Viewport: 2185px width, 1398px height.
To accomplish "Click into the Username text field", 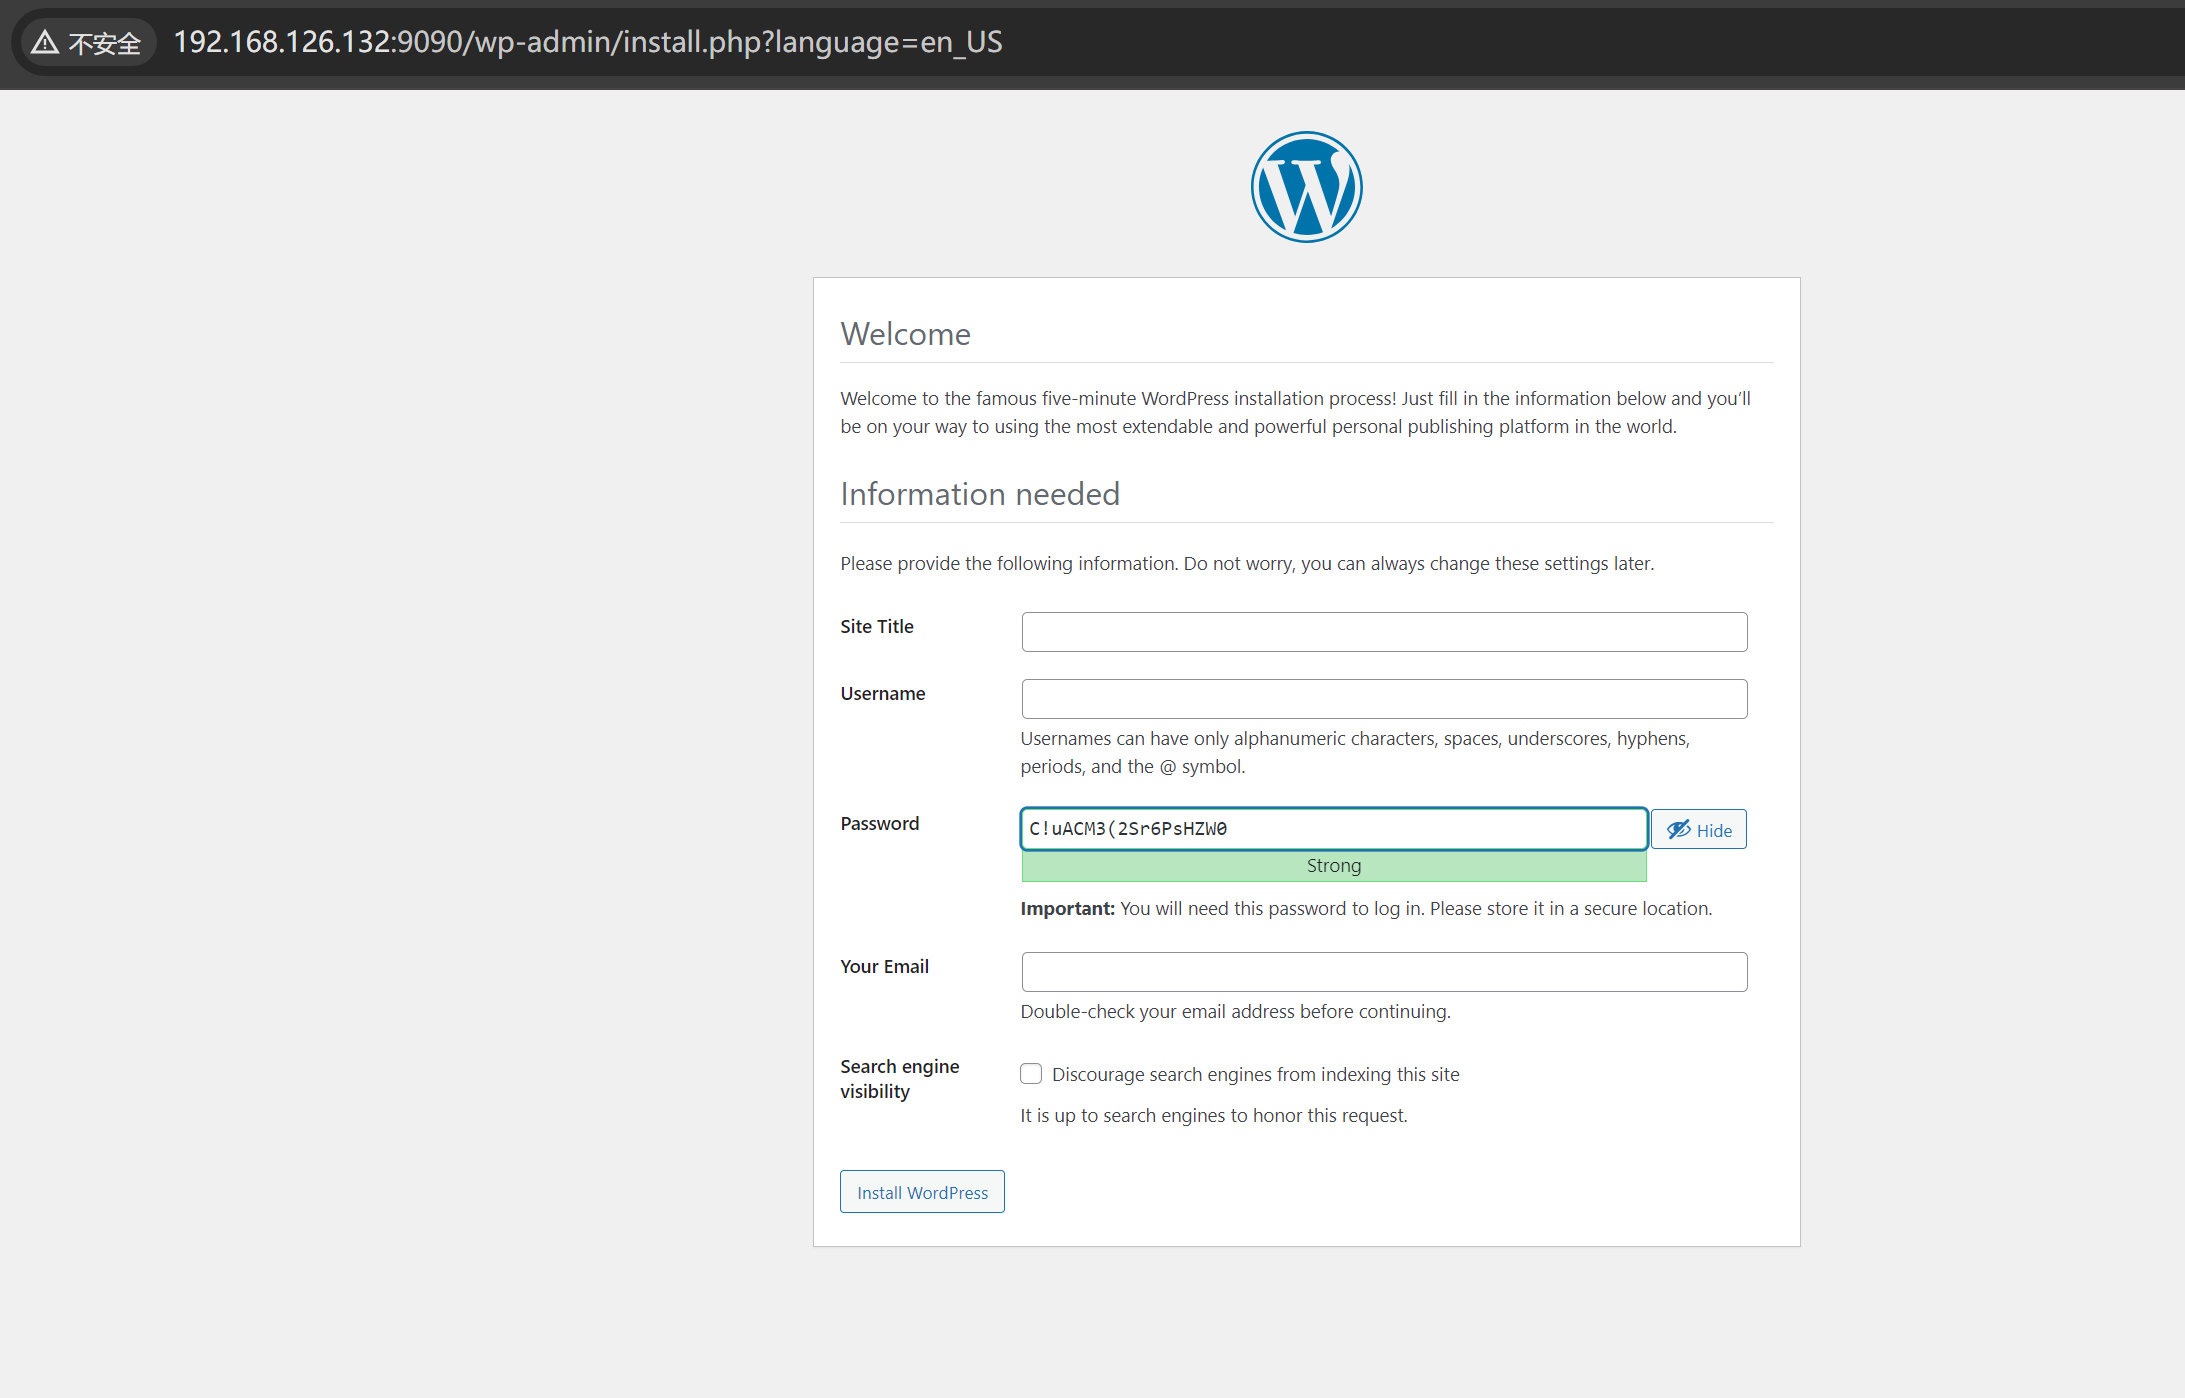I will (1384, 699).
